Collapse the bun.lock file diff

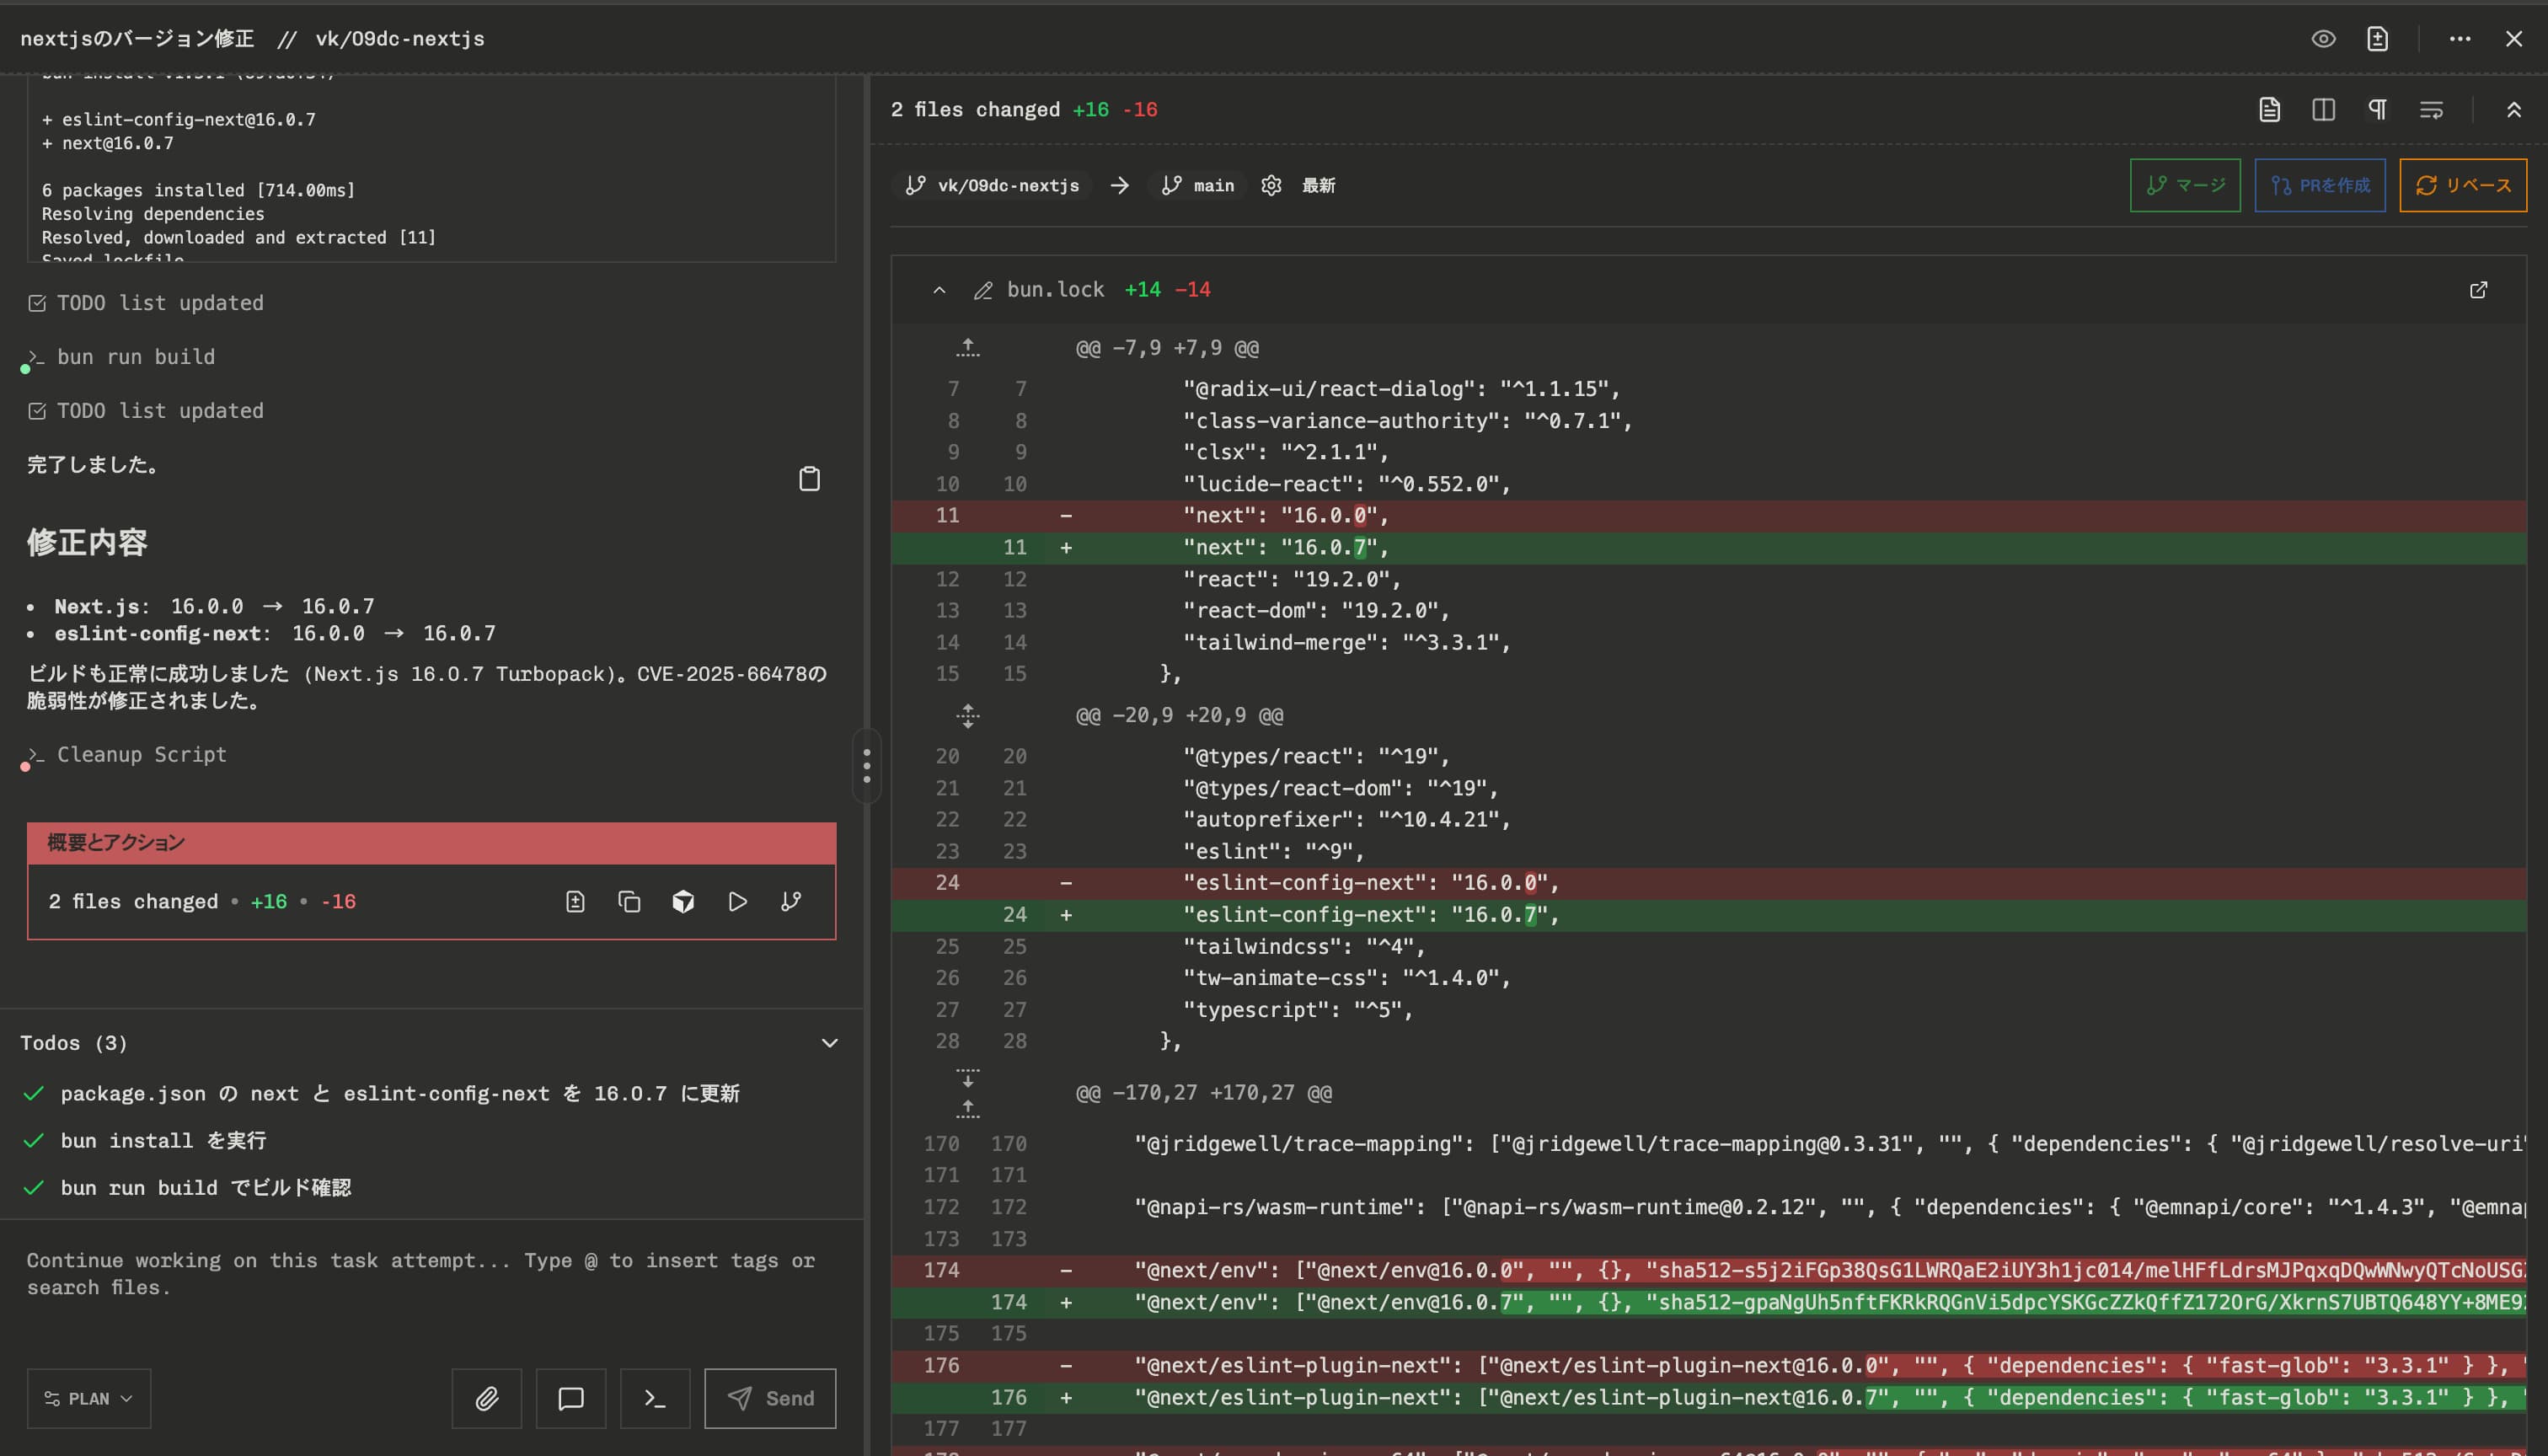(x=939, y=290)
